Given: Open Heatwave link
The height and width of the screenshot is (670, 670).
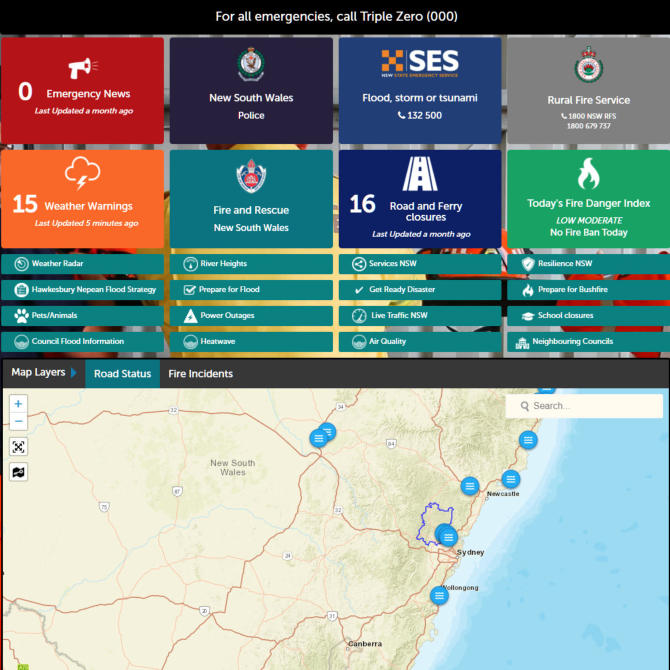Looking at the screenshot, I should click(x=251, y=342).
